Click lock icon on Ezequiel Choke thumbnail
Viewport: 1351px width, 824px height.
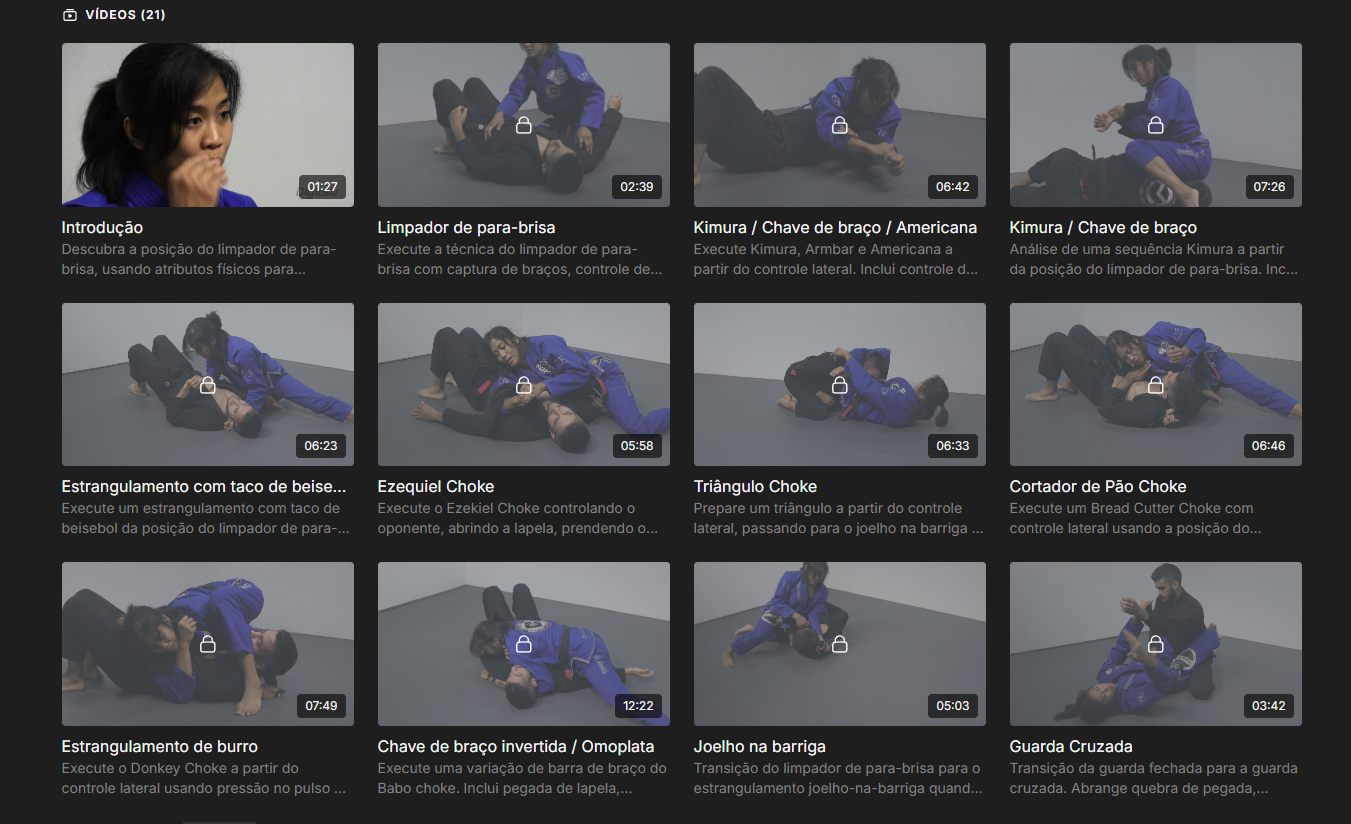click(x=523, y=385)
